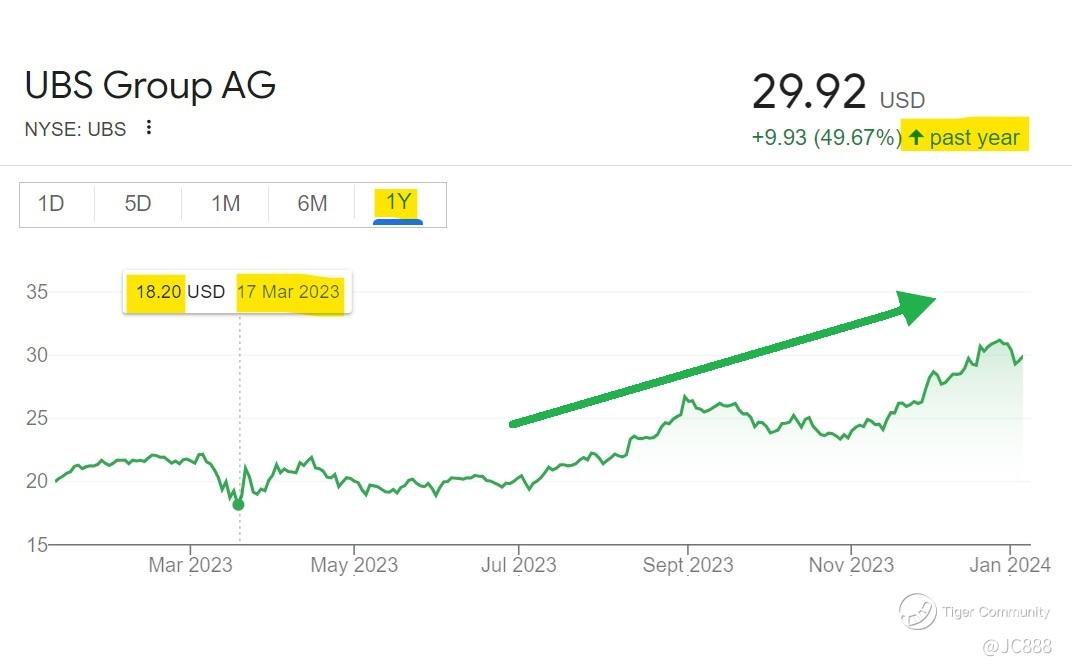Switch to the 6M chart range

click(312, 204)
